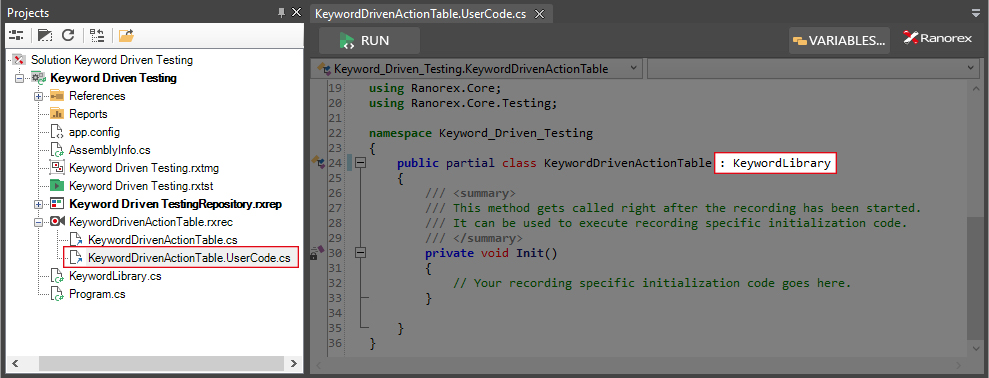The image size is (989, 378).
Task: Select KeywordDrivenActionTable.UserCode.cs tree item
Action: [189, 257]
